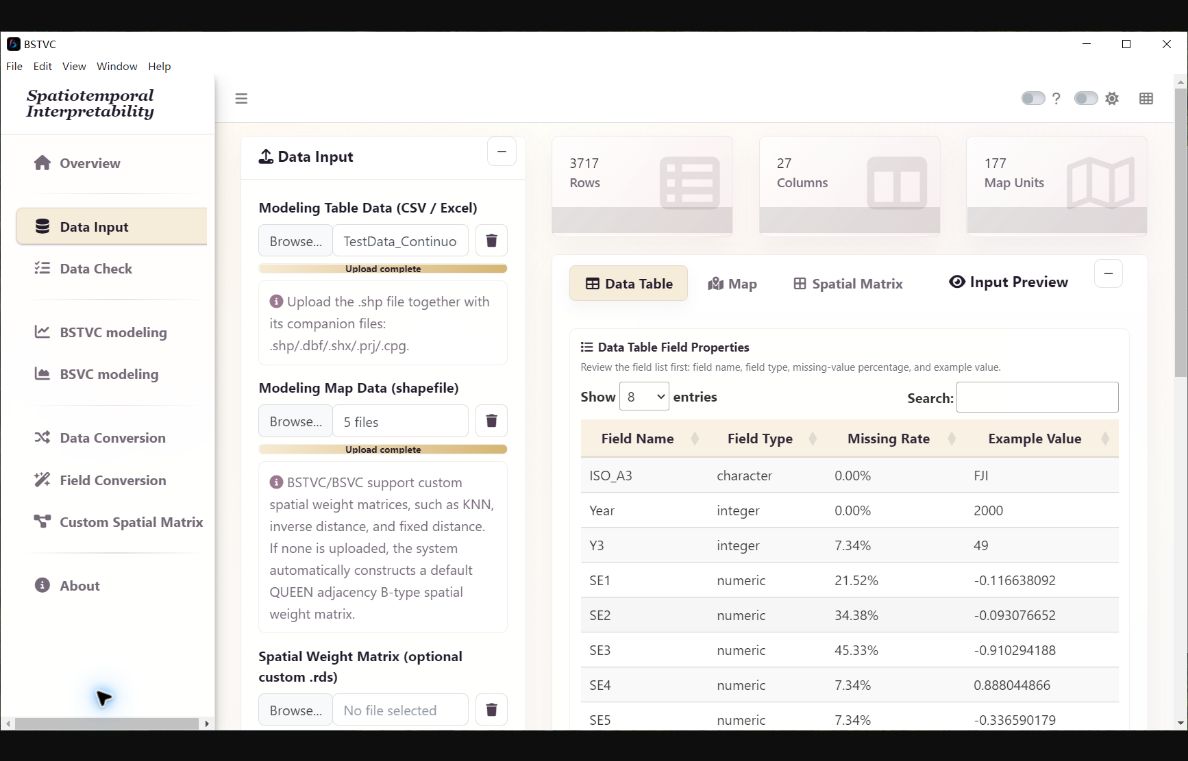Click the shapefile upload progress bar
1188x761 pixels.
click(383, 449)
